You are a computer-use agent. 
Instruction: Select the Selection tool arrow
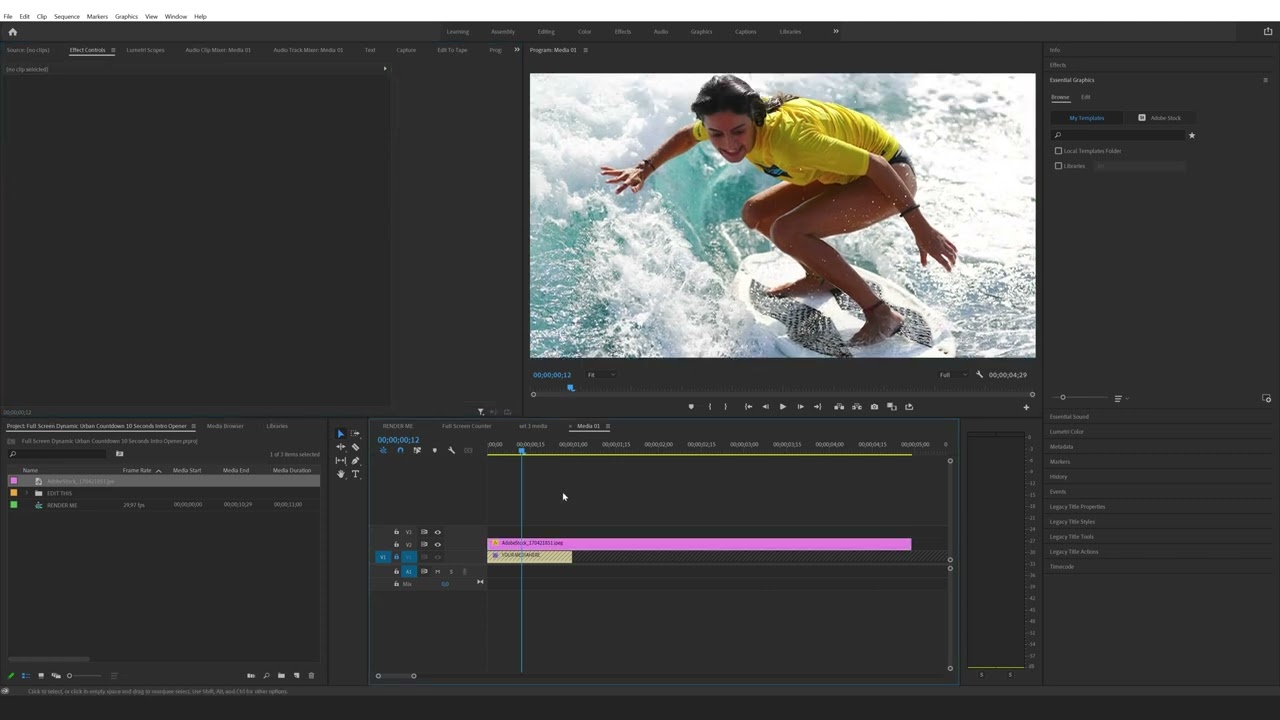tap(340, 434)
